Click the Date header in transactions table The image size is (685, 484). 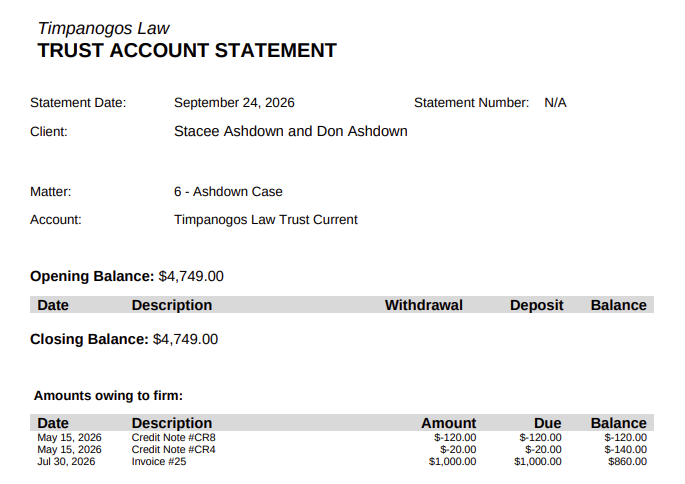53,305
